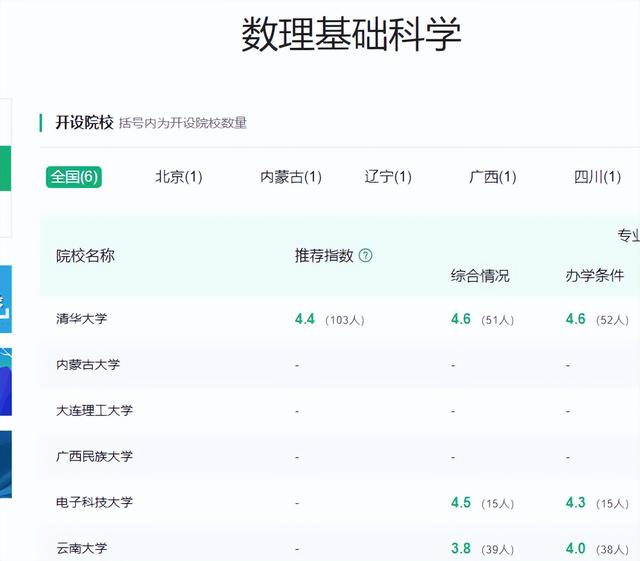Viewport: 640px width, 561px height.
Task: Click the 办学条件 column header
Action: [x=595, y=276]
